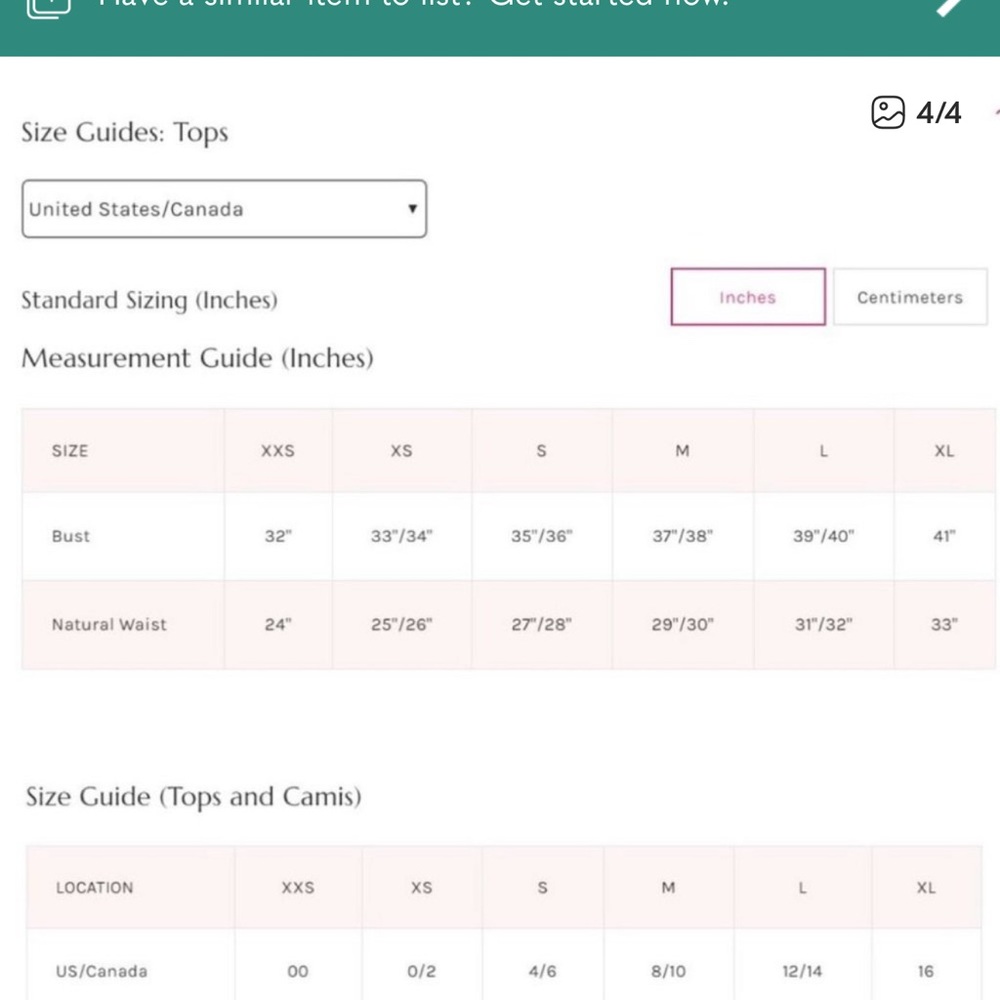Click the Size Guides: Tops heading
Image resolution: width=1000 pixels, height=1000 pixels.
[125, 133]
